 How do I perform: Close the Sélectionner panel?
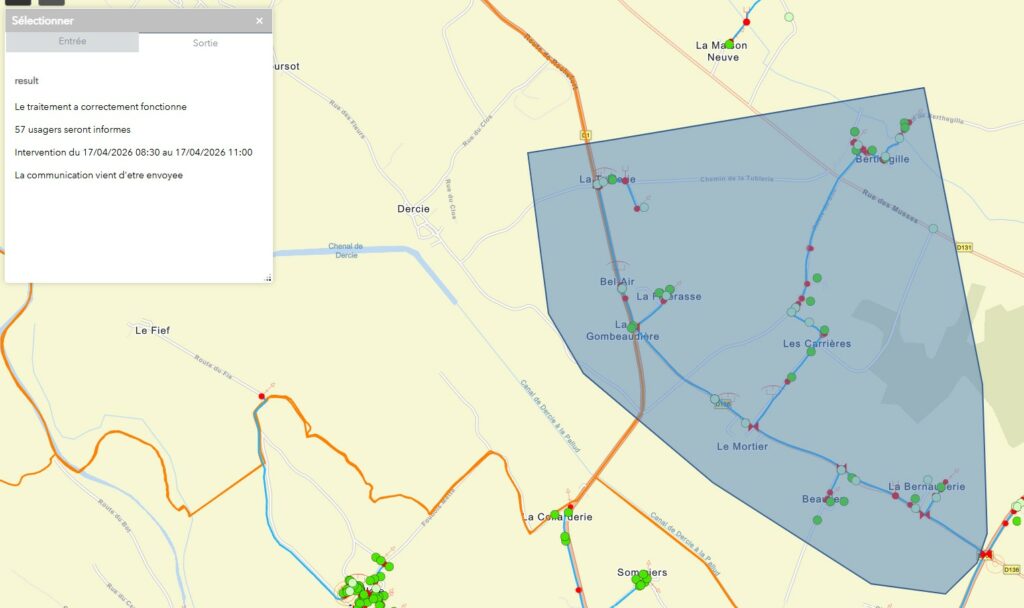click(259, 21)
